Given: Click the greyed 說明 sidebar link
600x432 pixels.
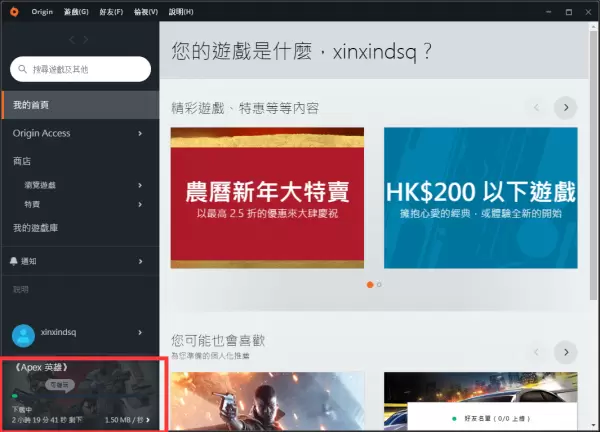Looking at the screenshot, I should click(21, 289).
